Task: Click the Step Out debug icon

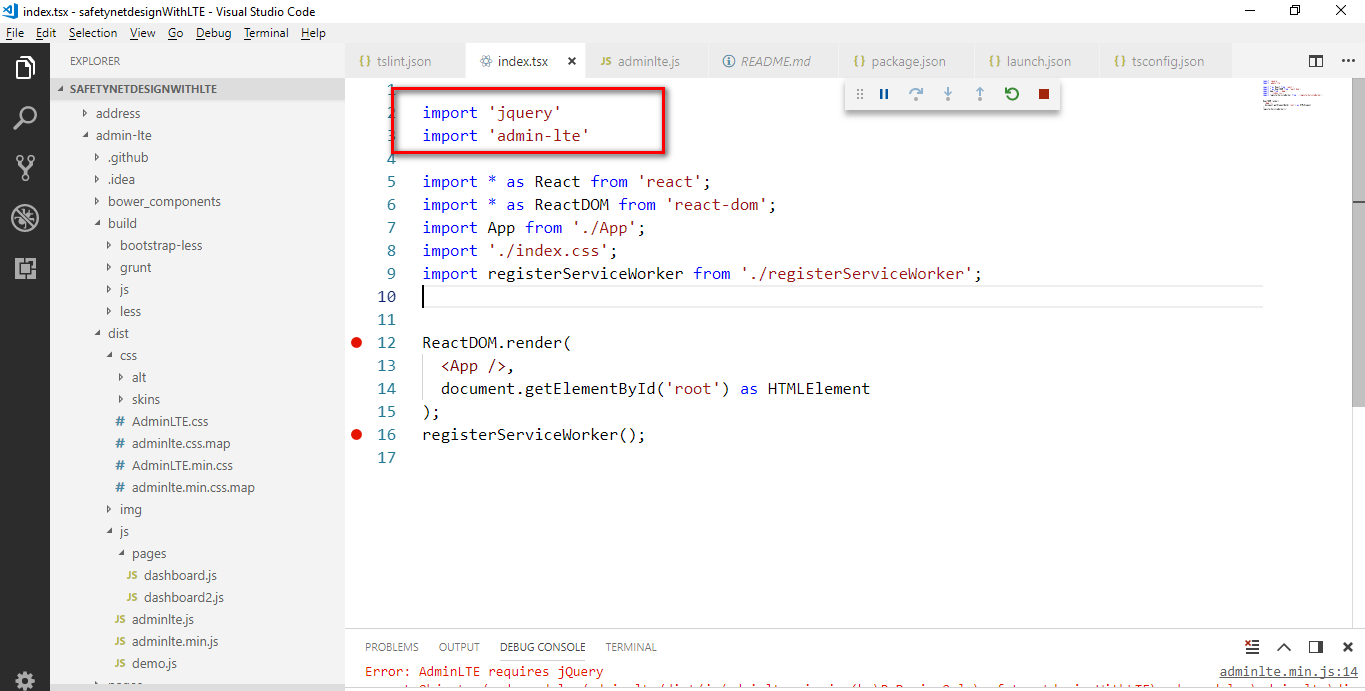Action: click(980, 93)
